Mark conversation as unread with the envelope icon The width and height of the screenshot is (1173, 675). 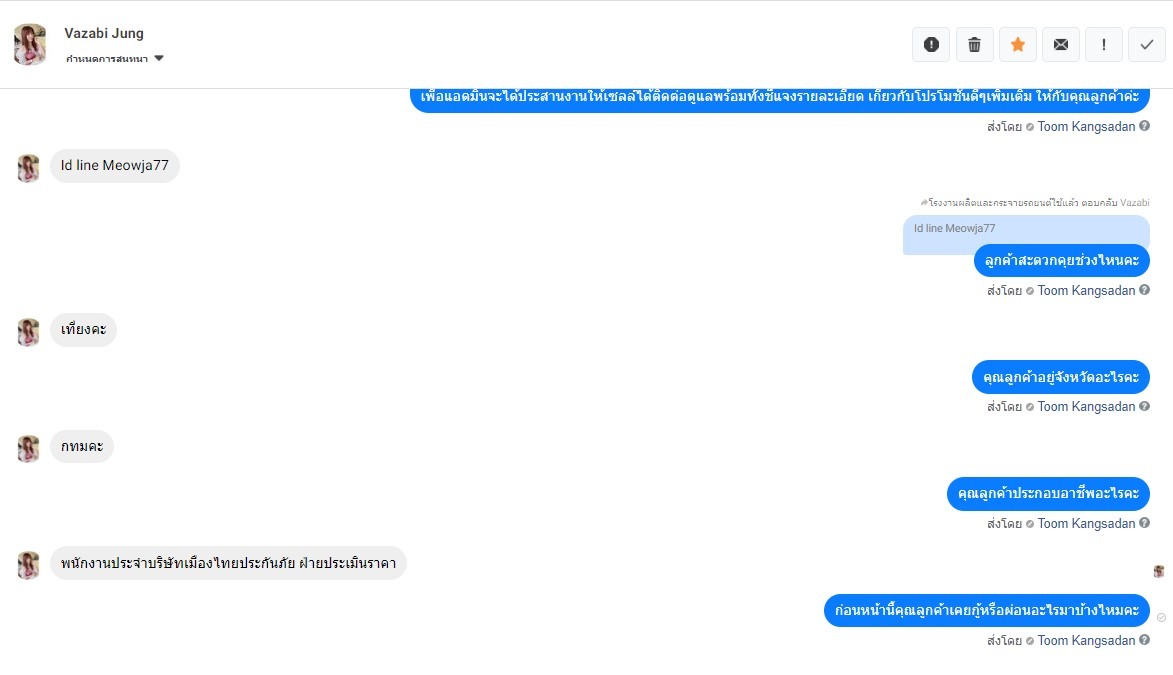(x=1061, y=45)
